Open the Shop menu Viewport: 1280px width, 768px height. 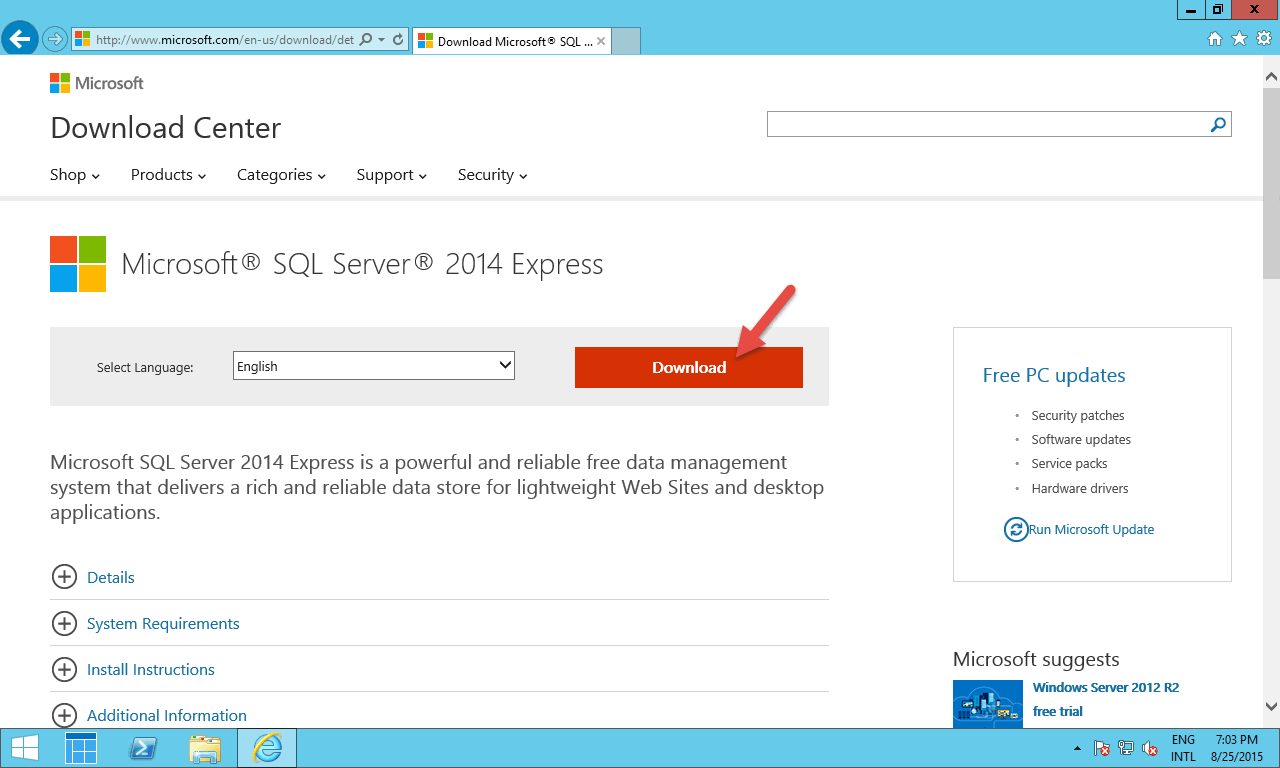tap(75, 175)
